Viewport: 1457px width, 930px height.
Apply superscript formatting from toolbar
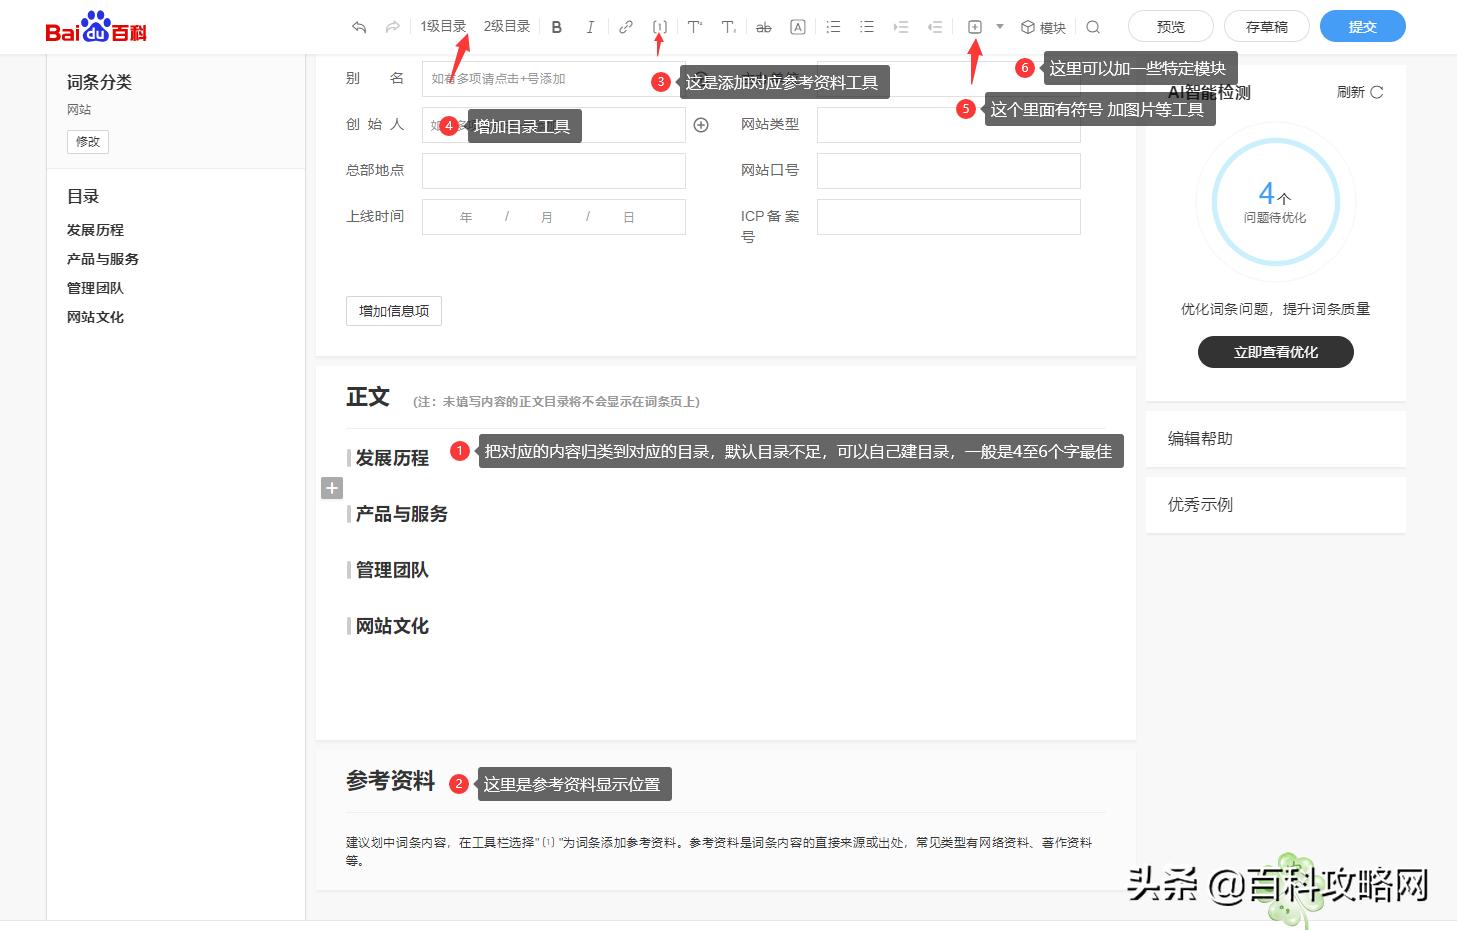tap(695, 26)
